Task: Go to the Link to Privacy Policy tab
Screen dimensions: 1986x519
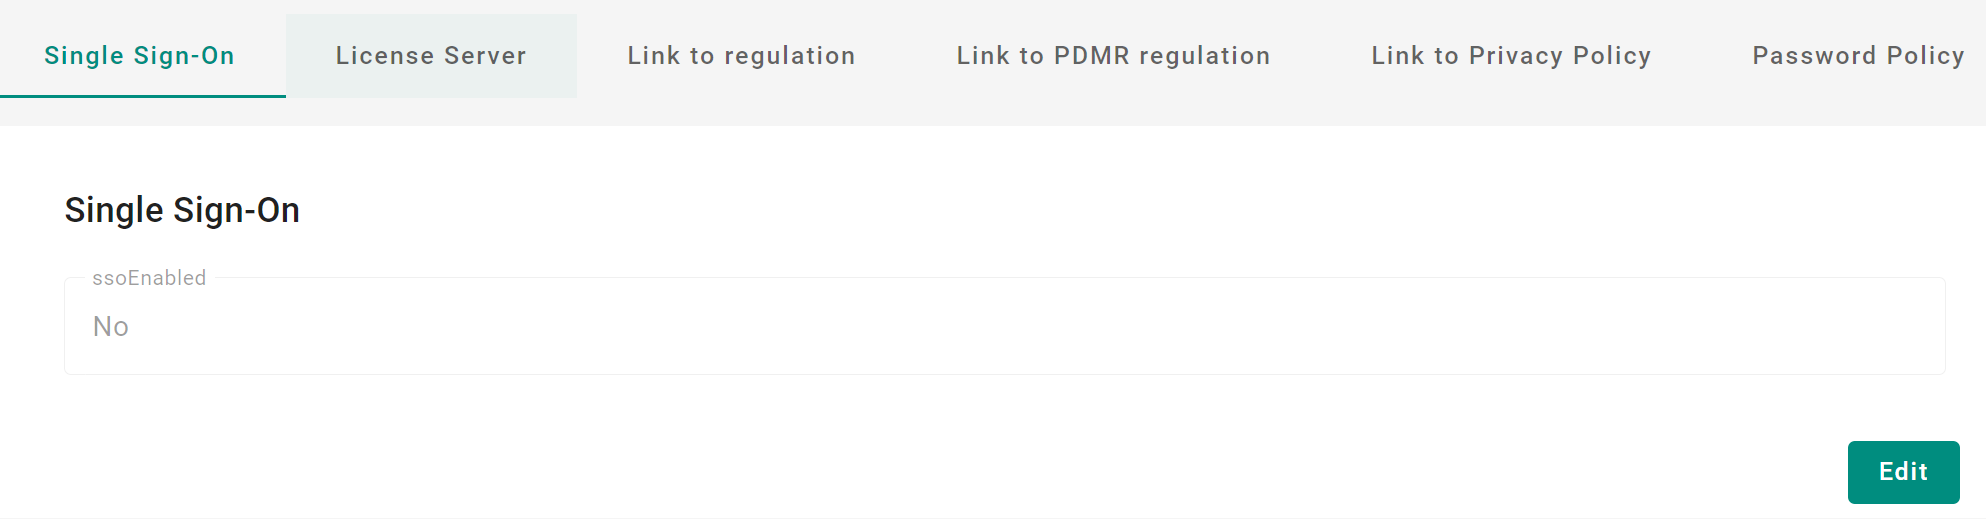Action: pyautogui.click(x=1511, y=56)
